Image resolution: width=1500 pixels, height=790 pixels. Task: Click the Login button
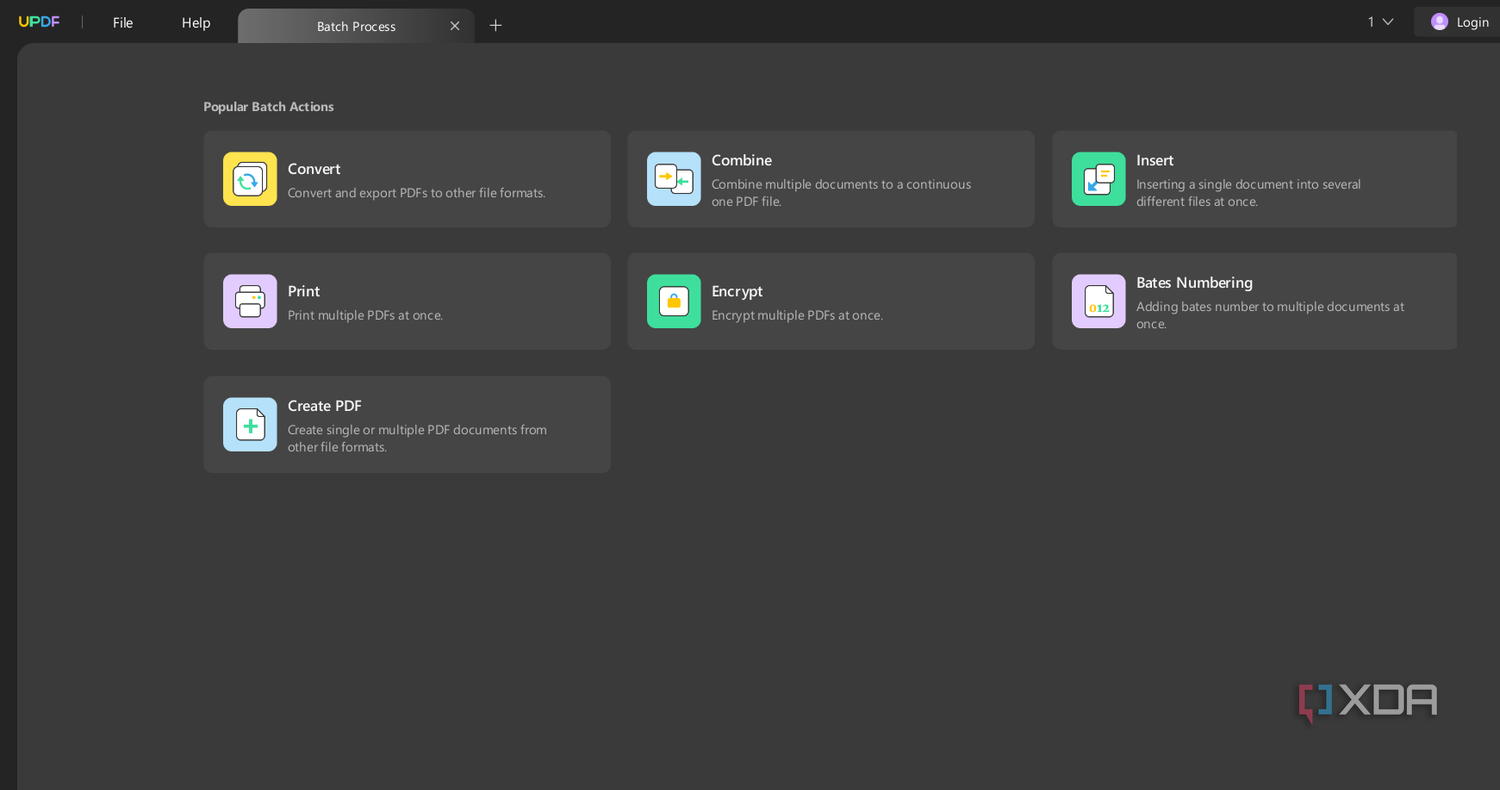(1460, 22)
